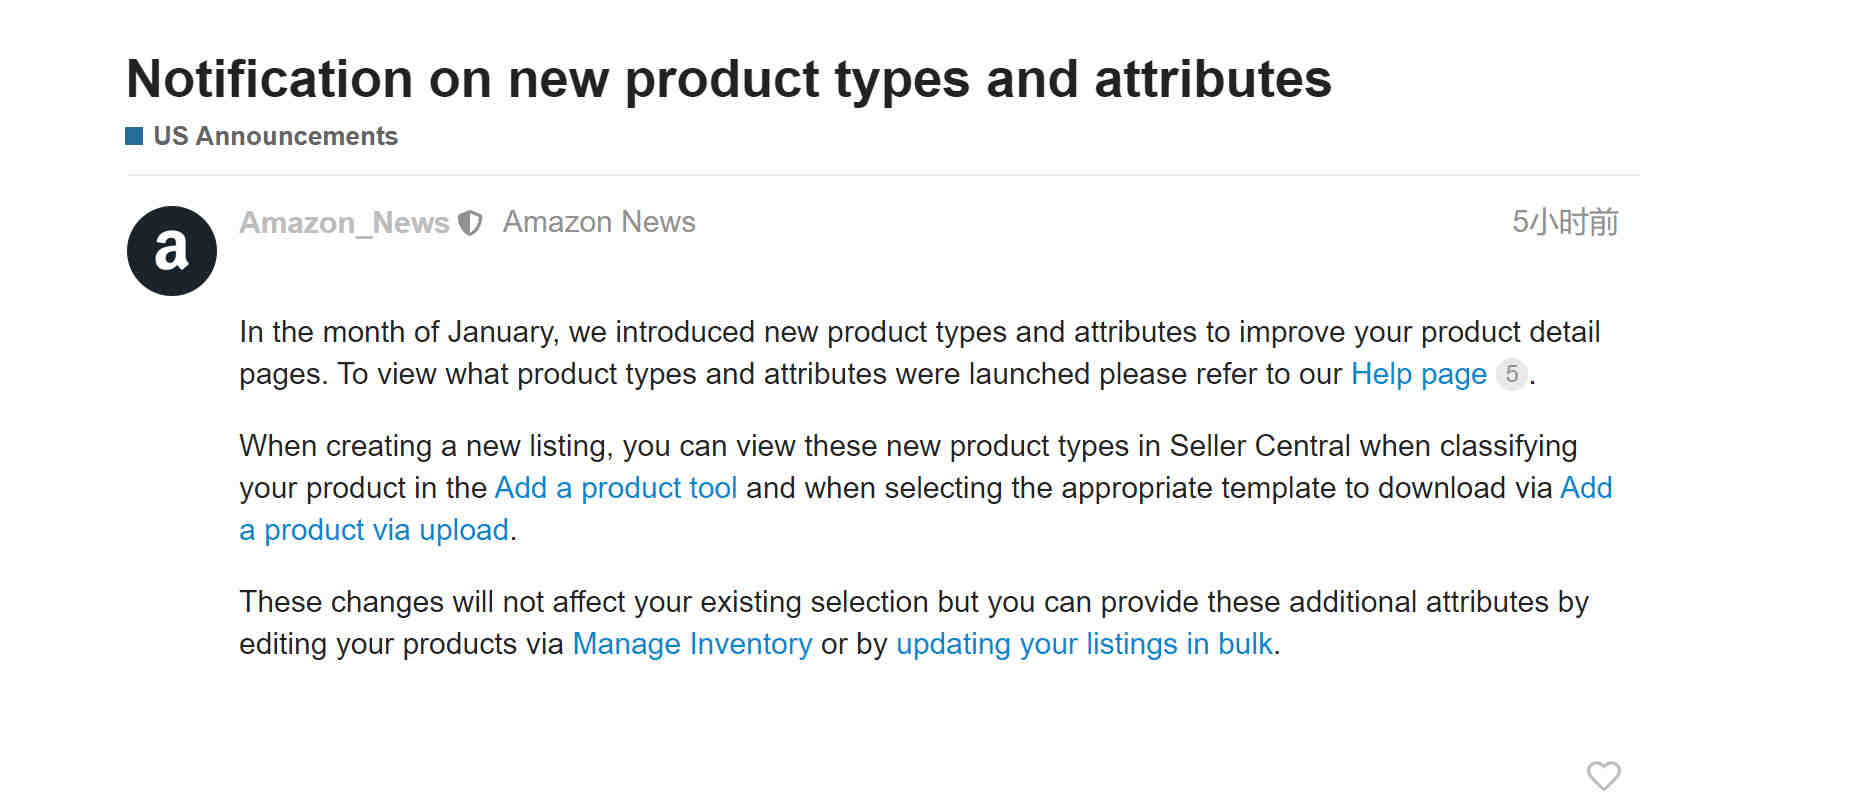Open the Manage Inventory link
The width and height of the screenshot is (1854, 796).
click(x=692, y=644)
